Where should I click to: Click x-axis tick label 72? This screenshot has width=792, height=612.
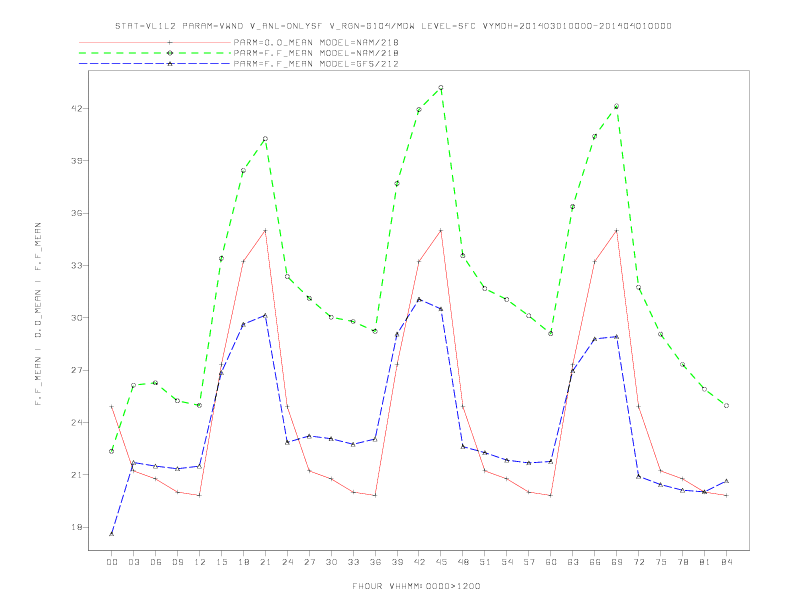(638, 562)
